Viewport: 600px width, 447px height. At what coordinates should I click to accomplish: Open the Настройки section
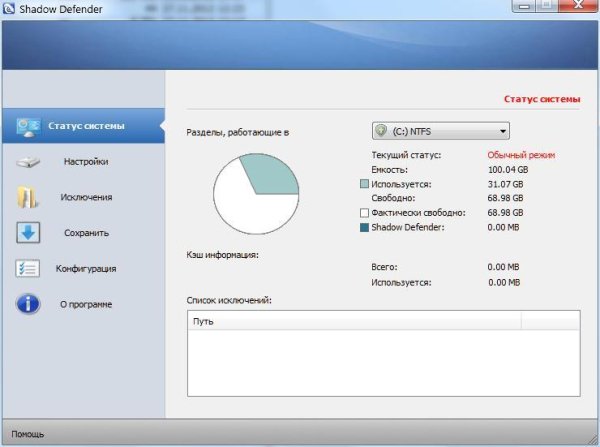(86, 162)
